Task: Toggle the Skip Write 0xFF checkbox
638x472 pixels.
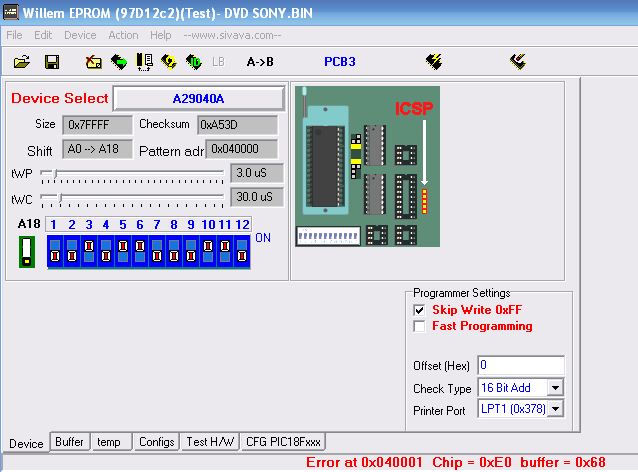Action: tap(420, 310)
